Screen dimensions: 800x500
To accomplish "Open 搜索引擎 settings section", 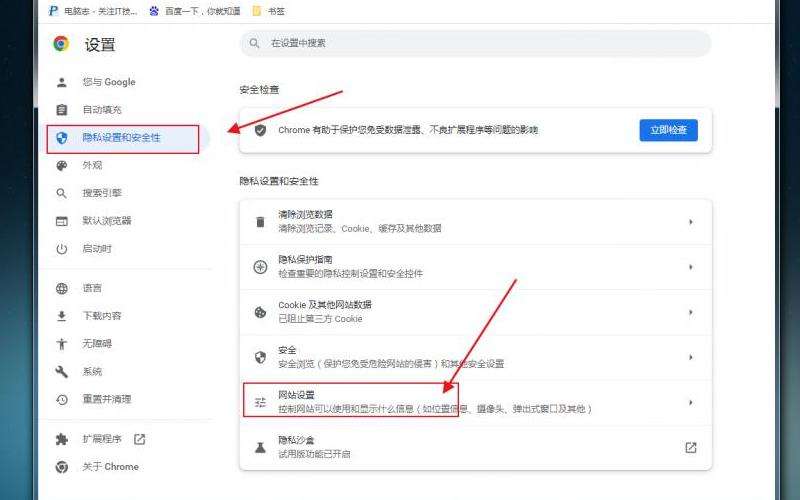I will click(x=102, y=193).
